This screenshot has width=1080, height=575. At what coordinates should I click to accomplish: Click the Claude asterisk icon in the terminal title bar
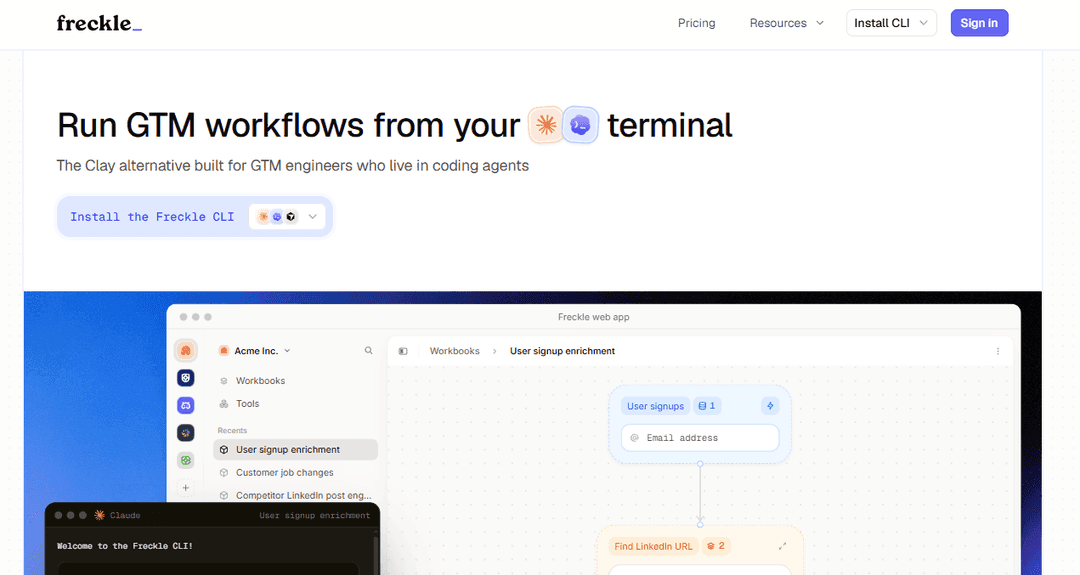coord(99,515)
